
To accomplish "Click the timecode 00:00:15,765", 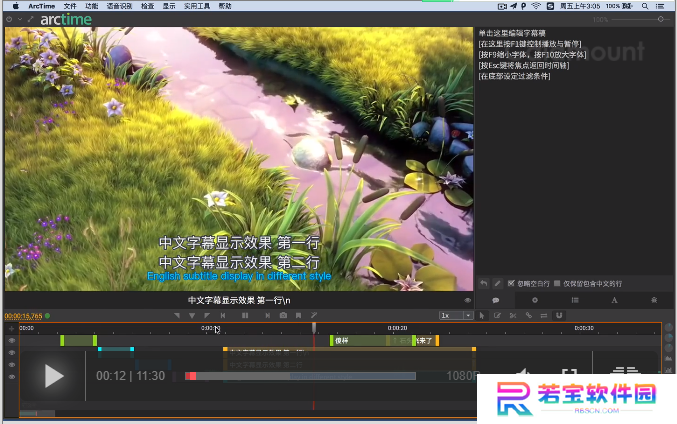I will pos(23,316).
